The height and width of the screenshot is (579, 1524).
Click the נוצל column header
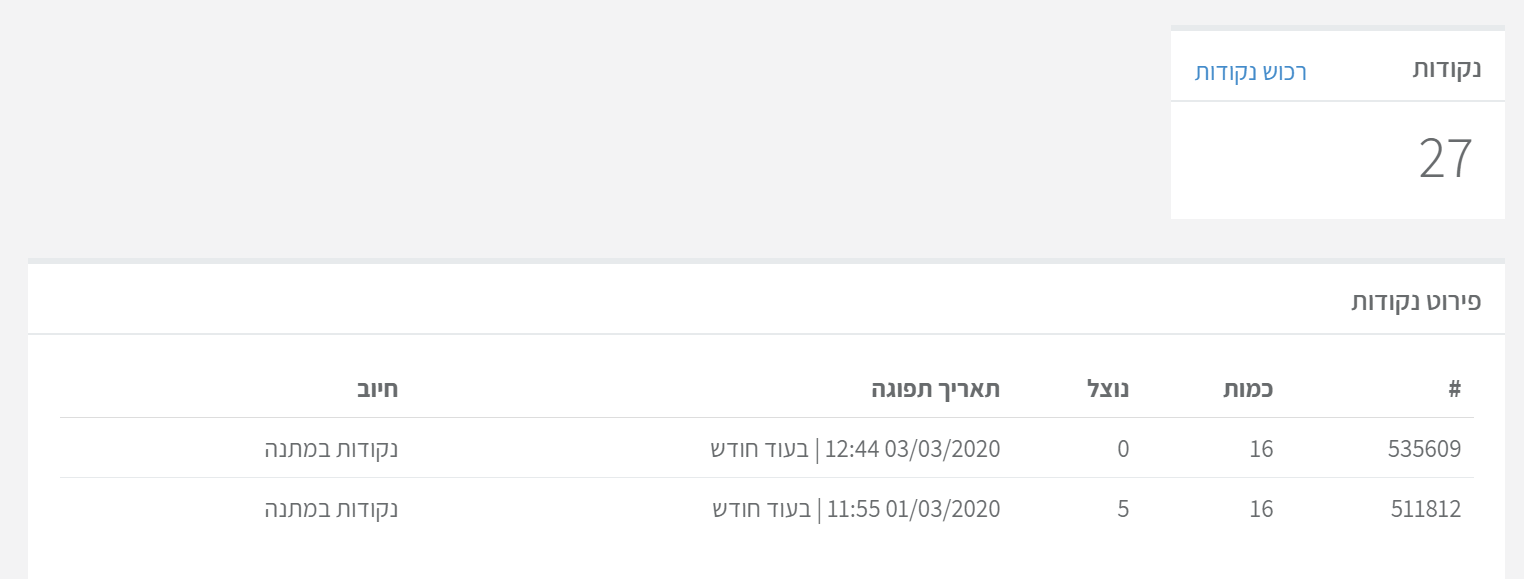click(1108, 389)
